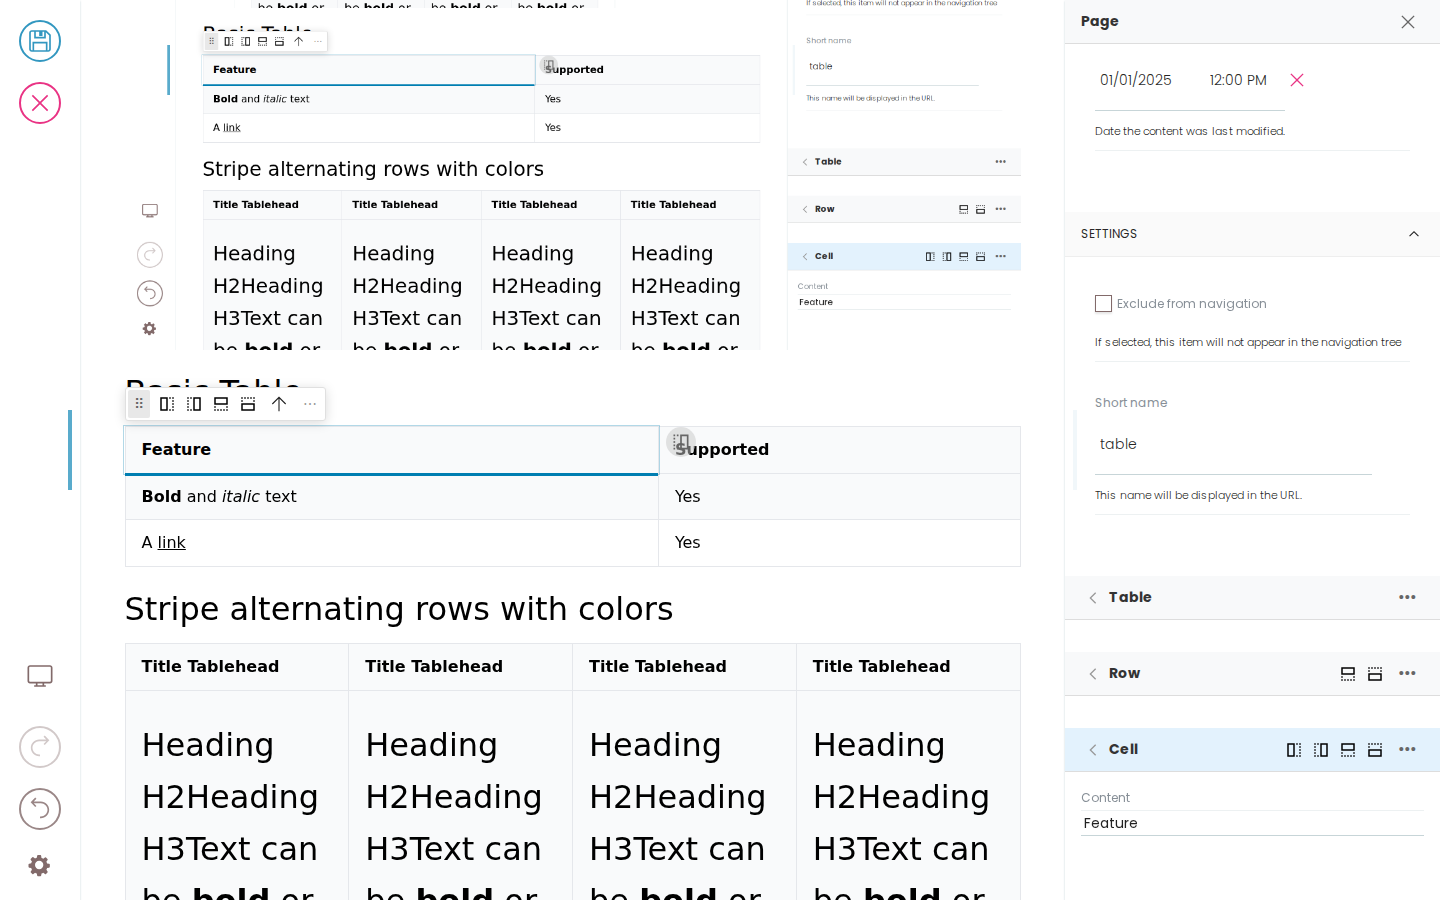
Task: Open the large gear settings icon at bottom left
Action: [39, 866]
